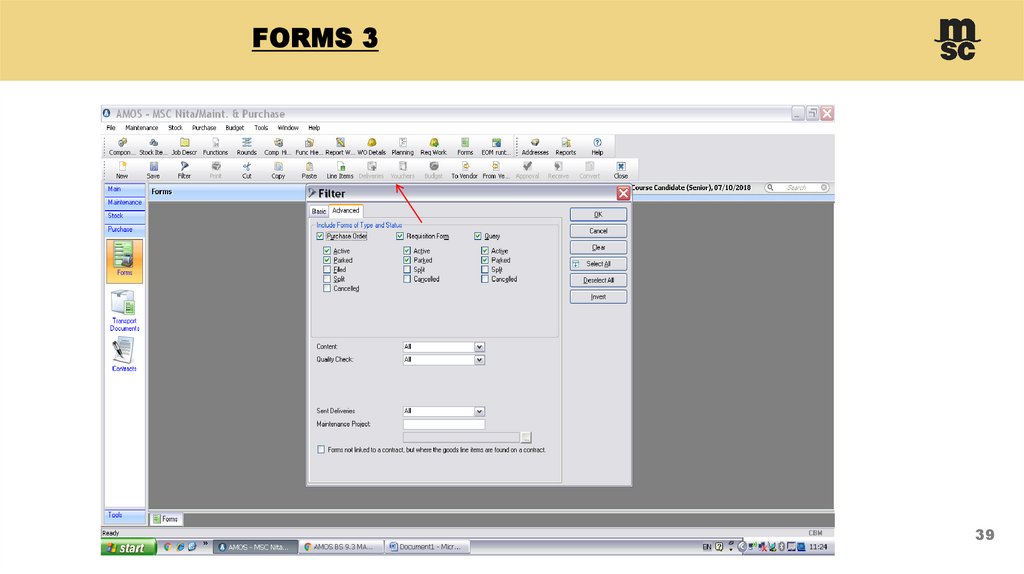Open the Planning toolbar icon
The width and height of the screenshot is (1024, 574).
402,146
